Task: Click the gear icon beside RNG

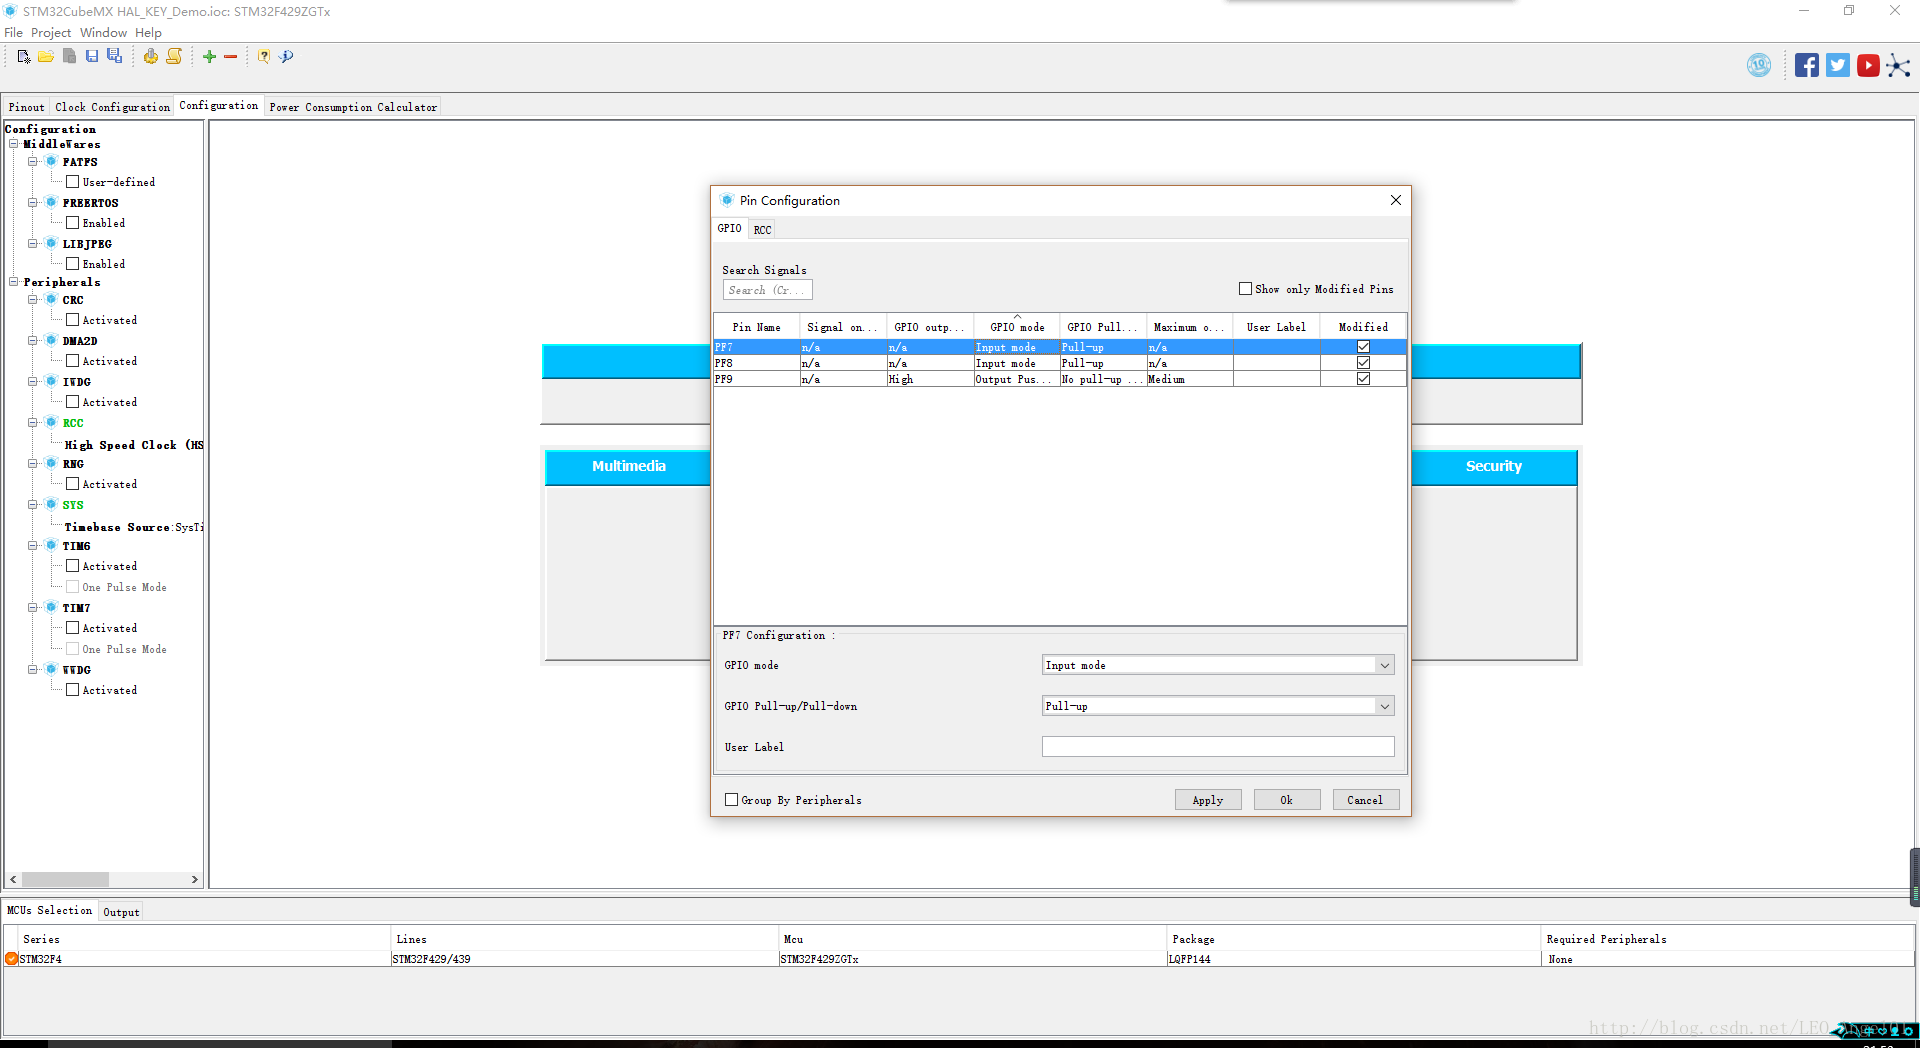Action: point(51,464)
